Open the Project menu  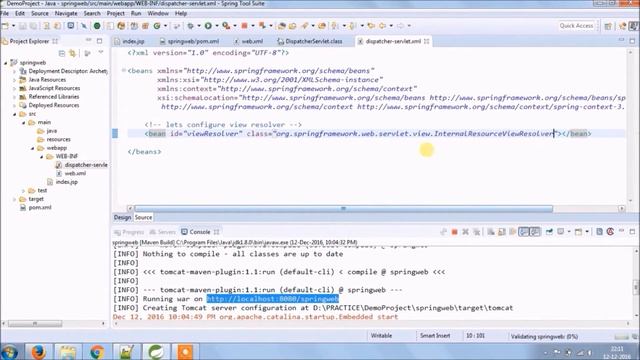click(x=116, y=13)
